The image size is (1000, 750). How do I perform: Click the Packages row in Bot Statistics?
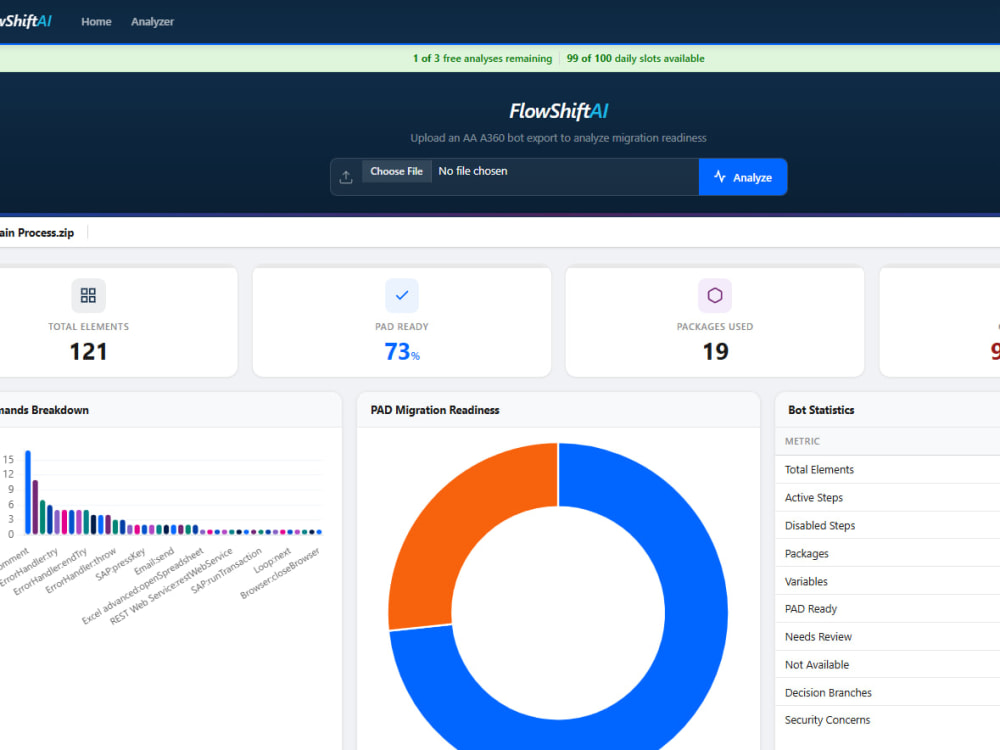(x=888, y=554)
